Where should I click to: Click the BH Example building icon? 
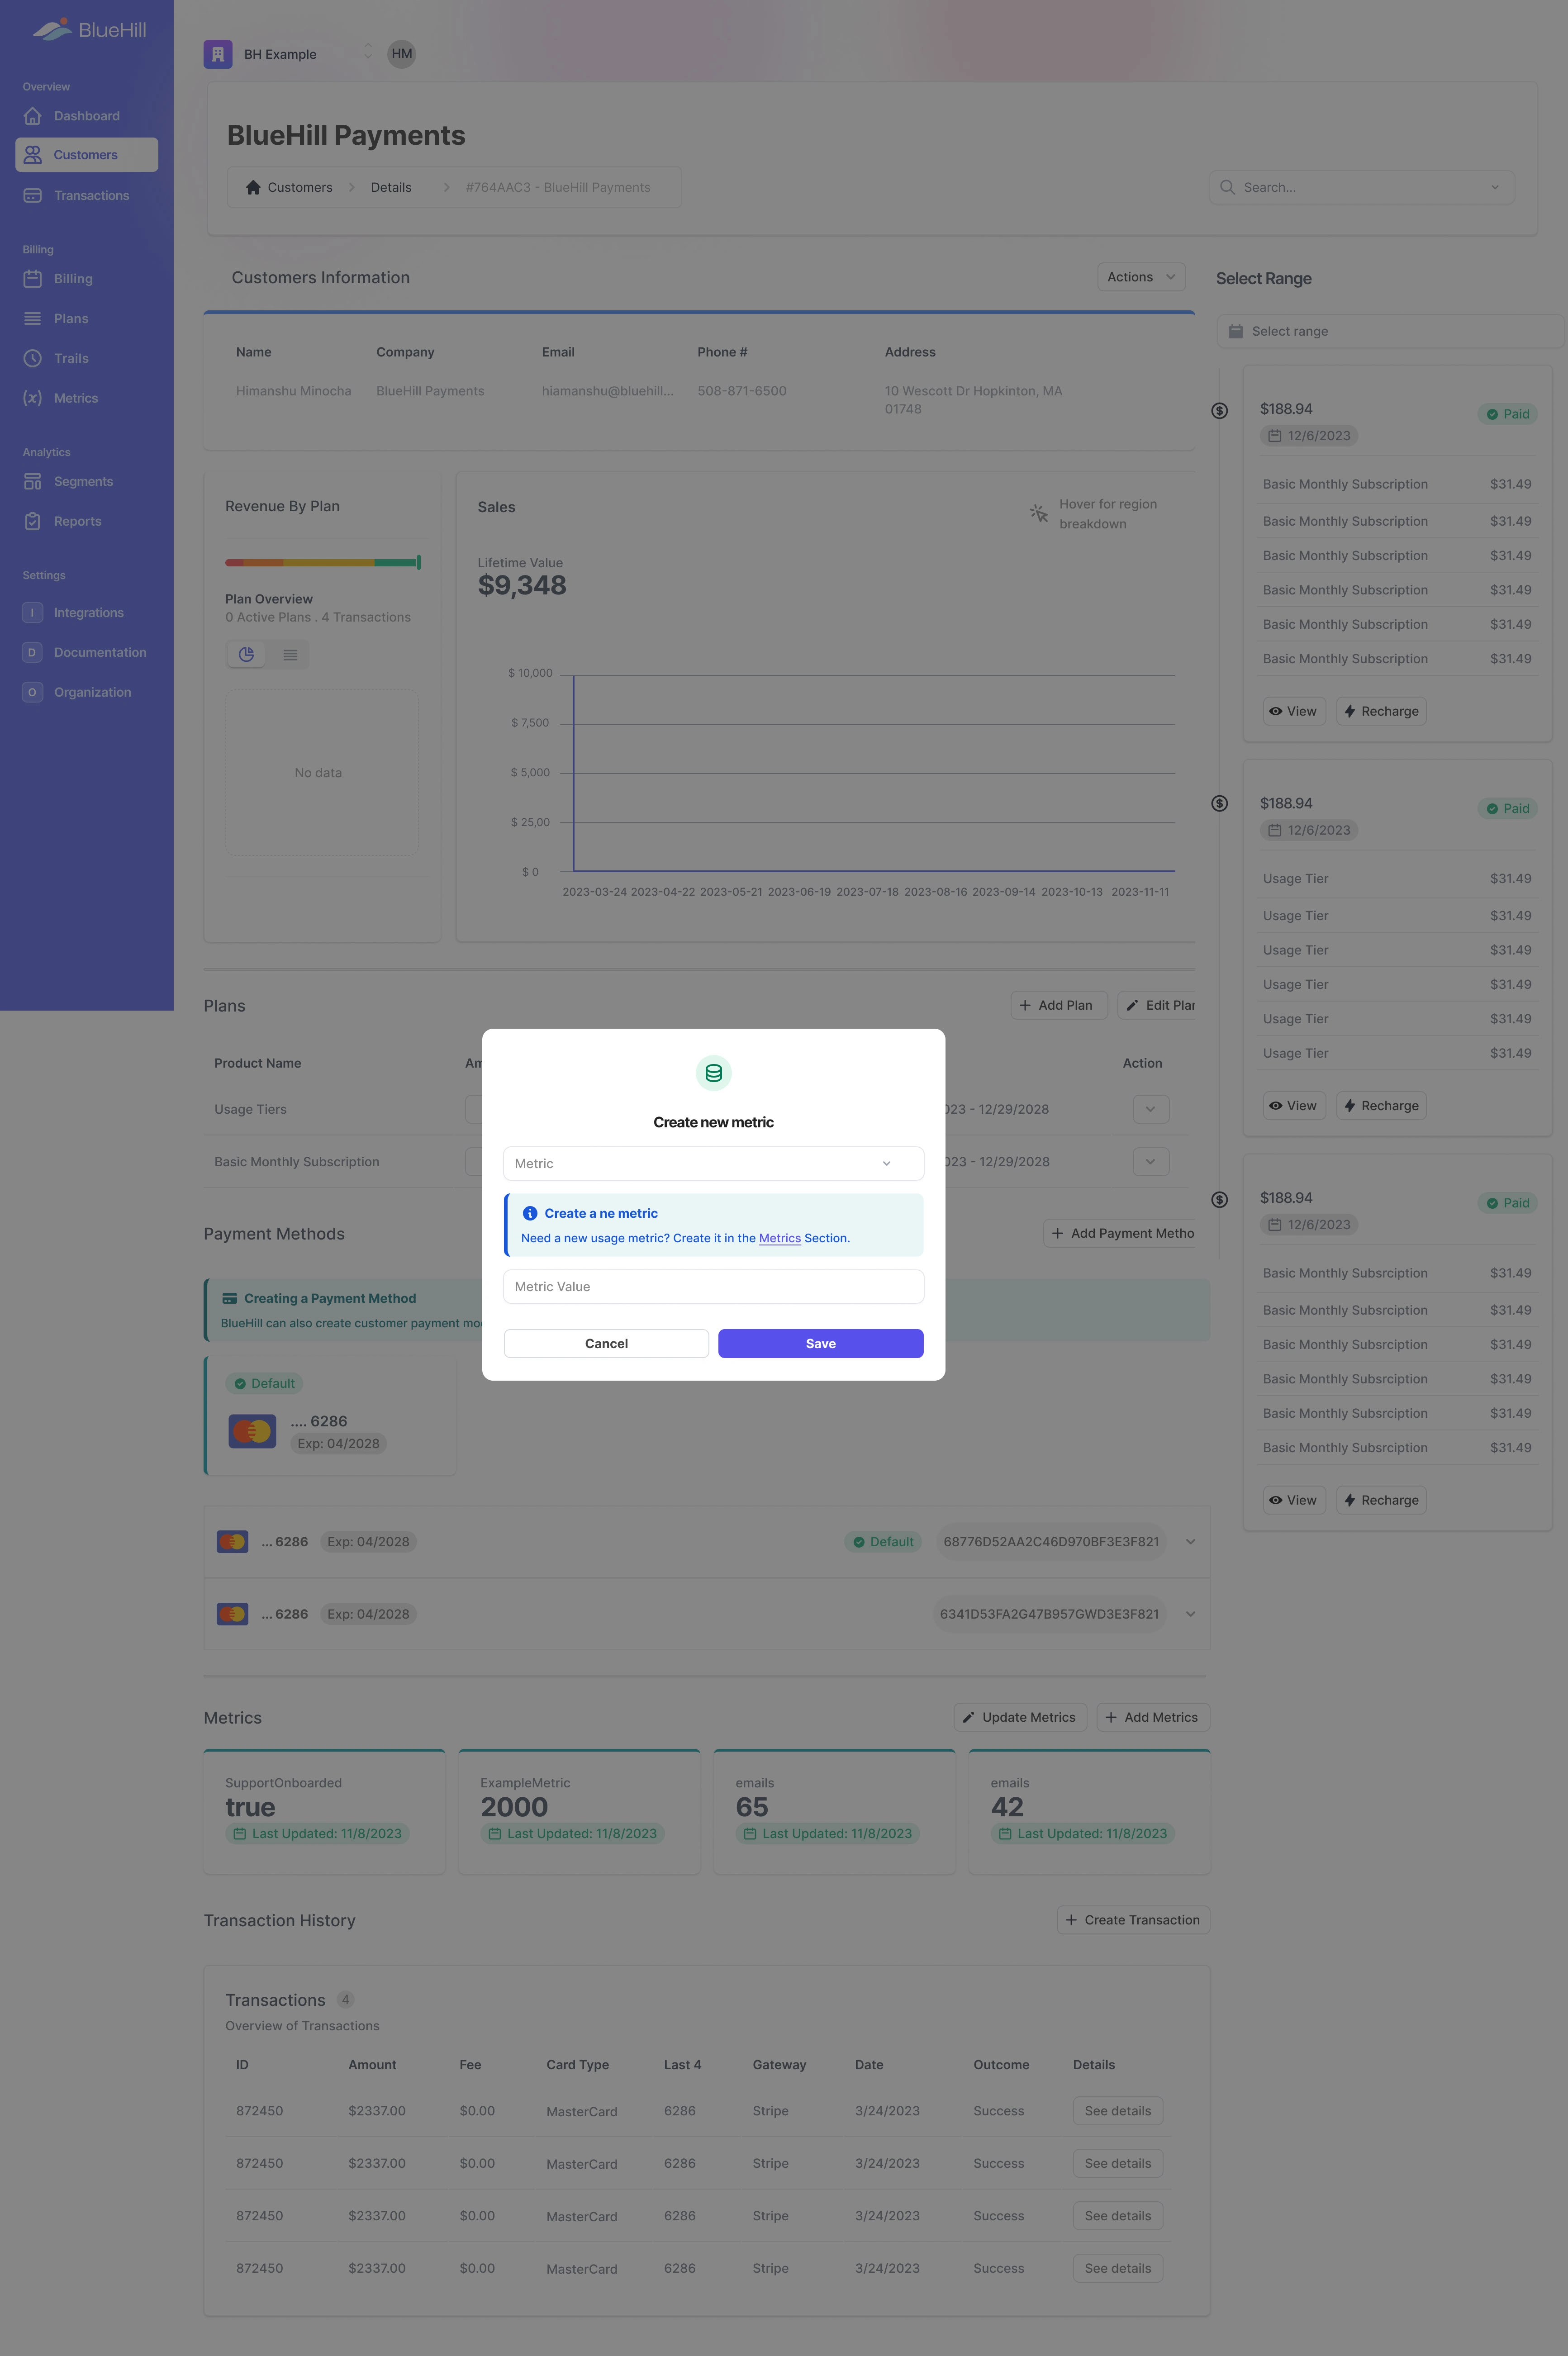coord(218,54)
